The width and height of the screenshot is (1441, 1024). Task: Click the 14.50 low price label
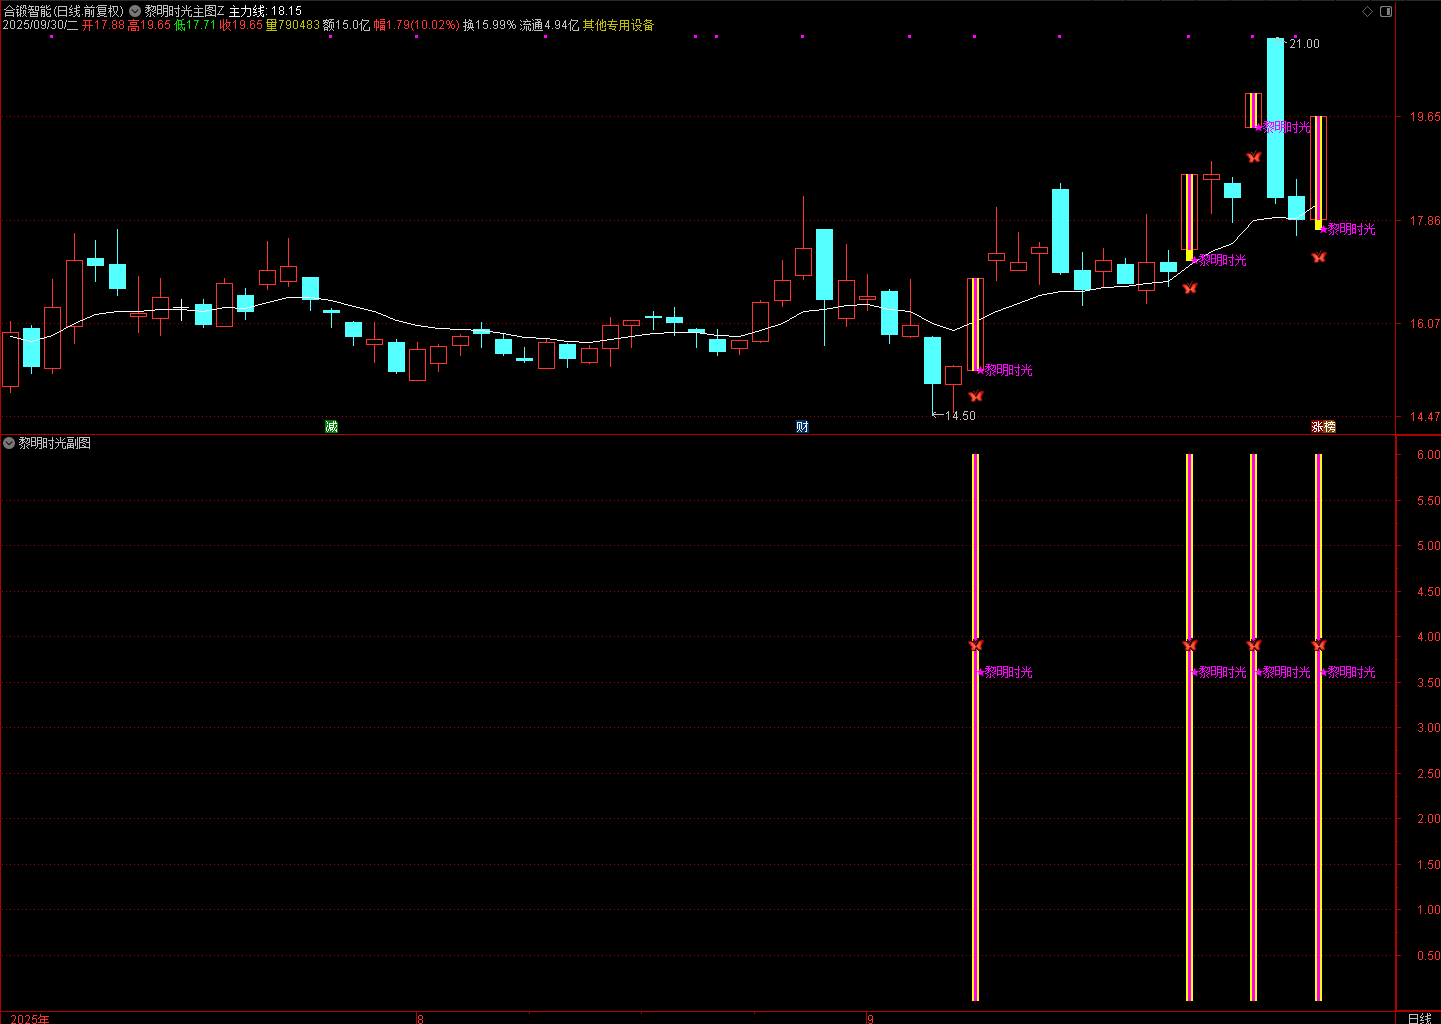coord(960,416)
